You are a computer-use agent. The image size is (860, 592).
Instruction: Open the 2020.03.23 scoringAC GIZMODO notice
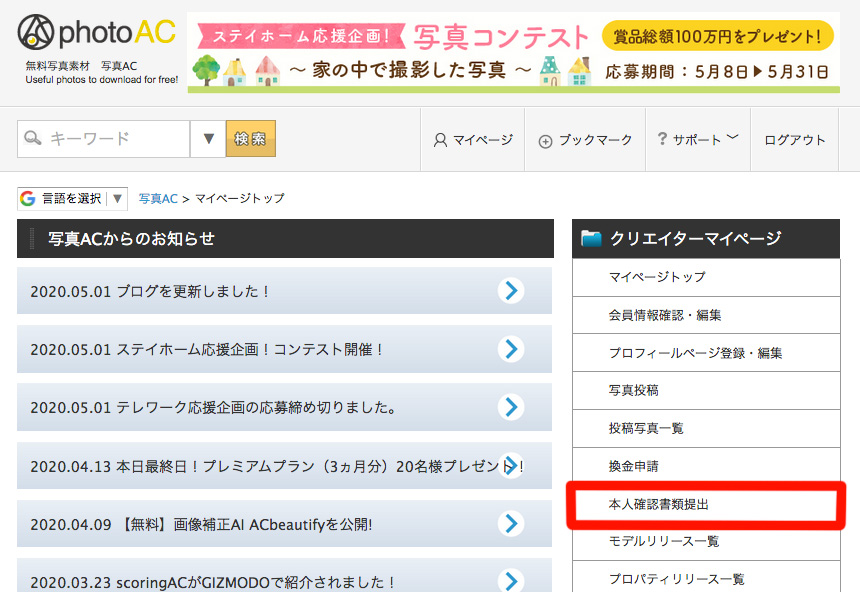pos(284,576)
